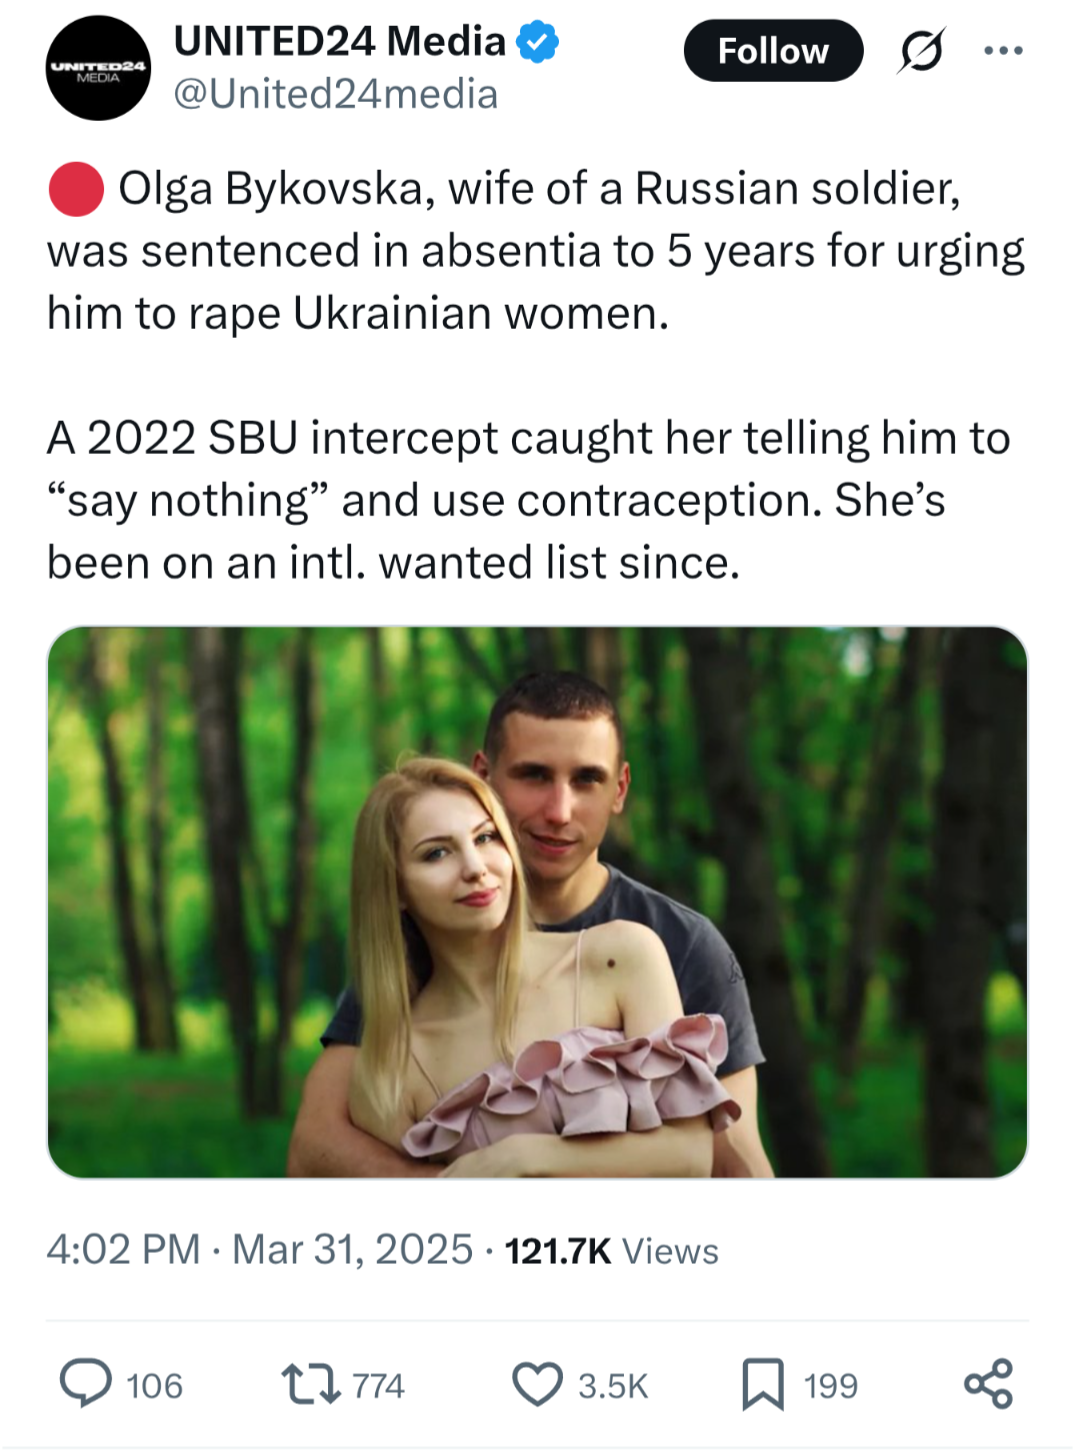This screenshot has height=1453, width=1075.
Task: Follow UNITED24 Media account
Action: (773, 51)
